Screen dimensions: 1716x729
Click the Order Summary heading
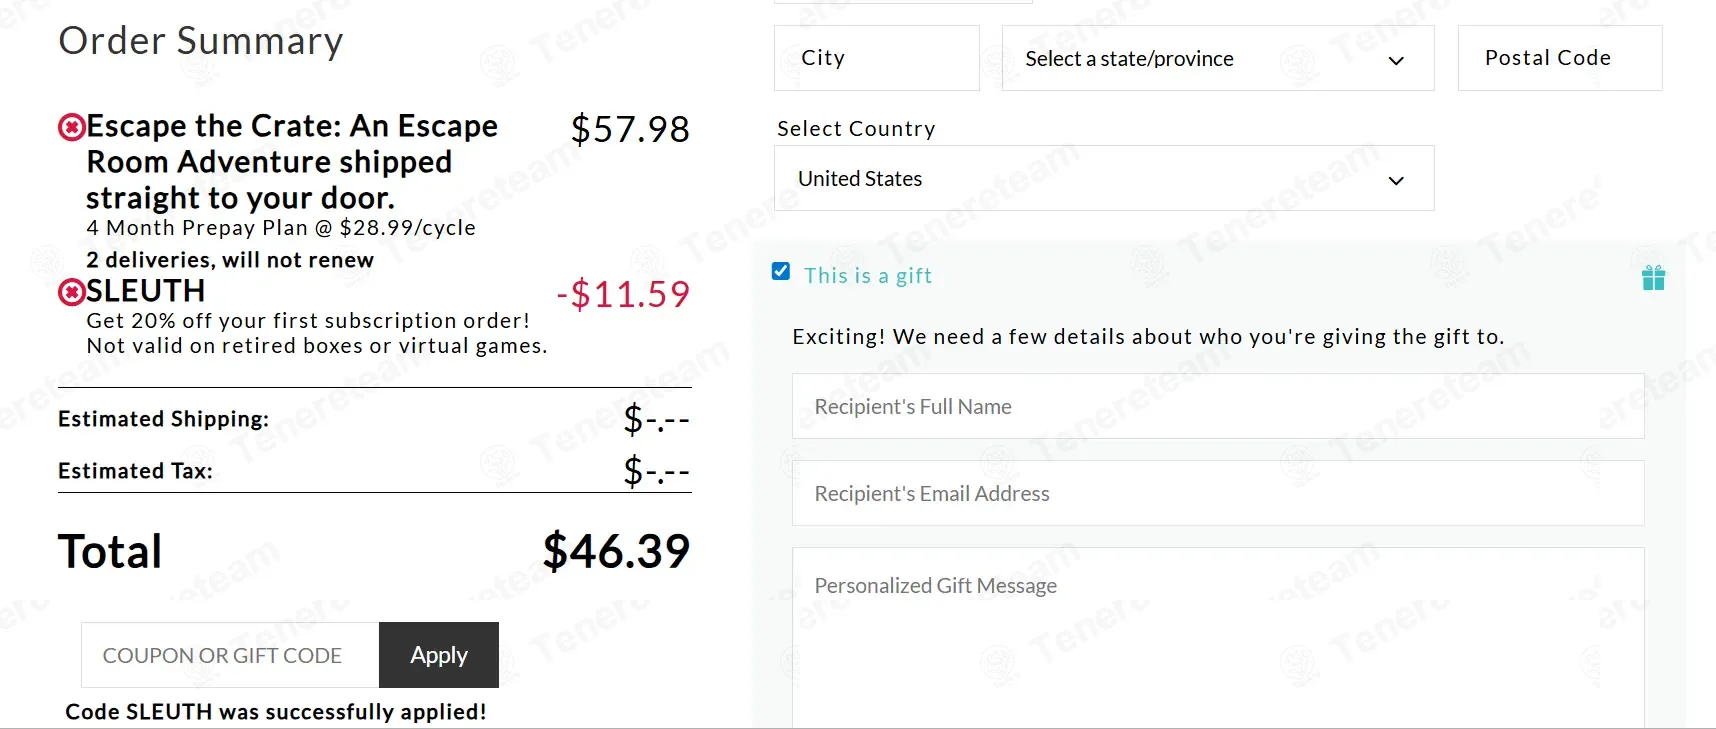click(x=201, y=41)
